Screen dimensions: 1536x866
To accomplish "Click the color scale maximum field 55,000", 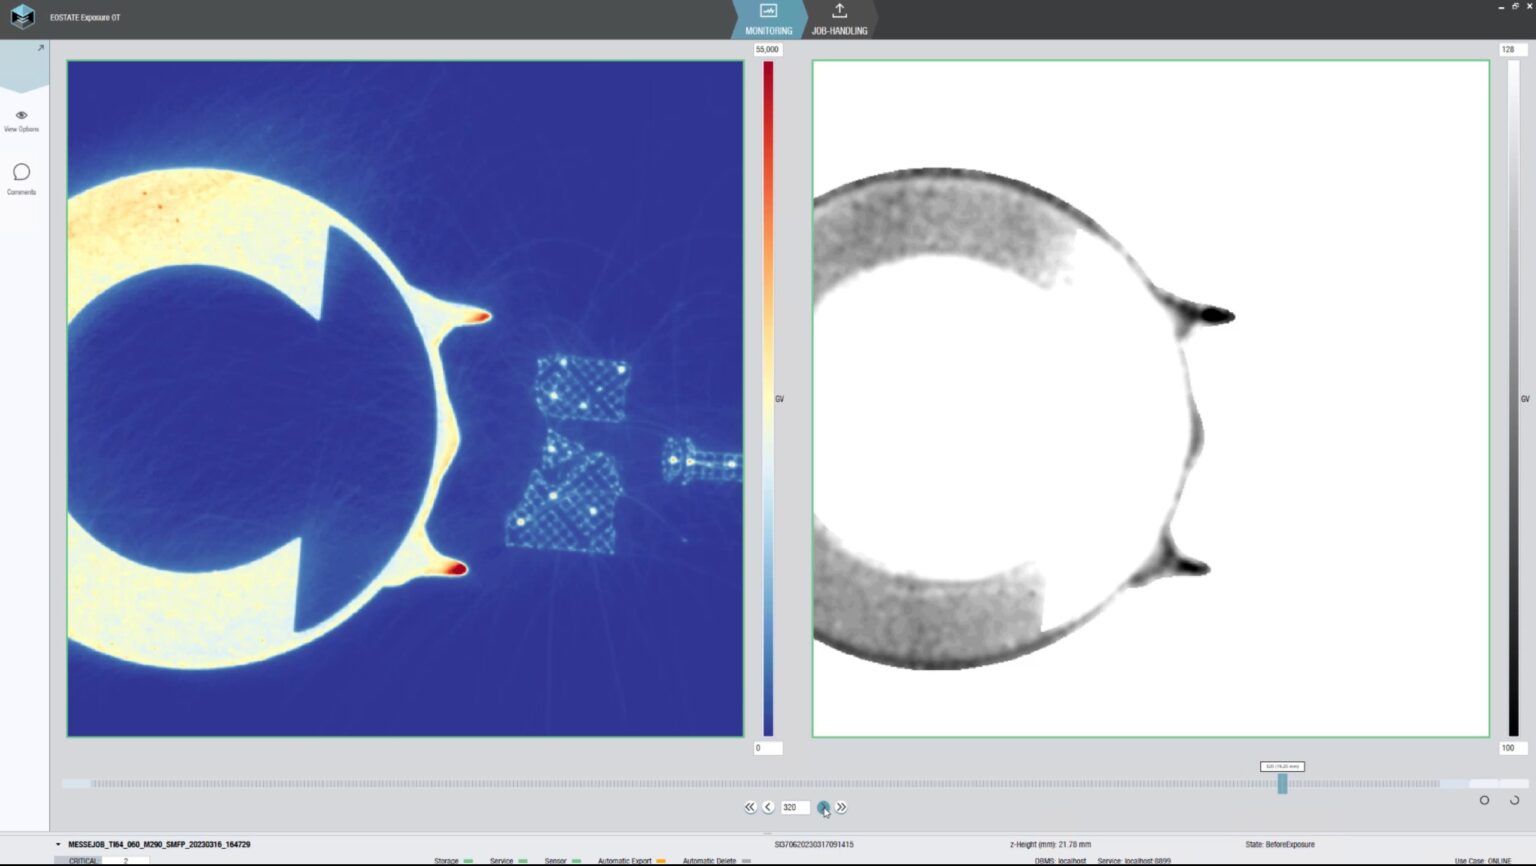I will click(767, 49).
